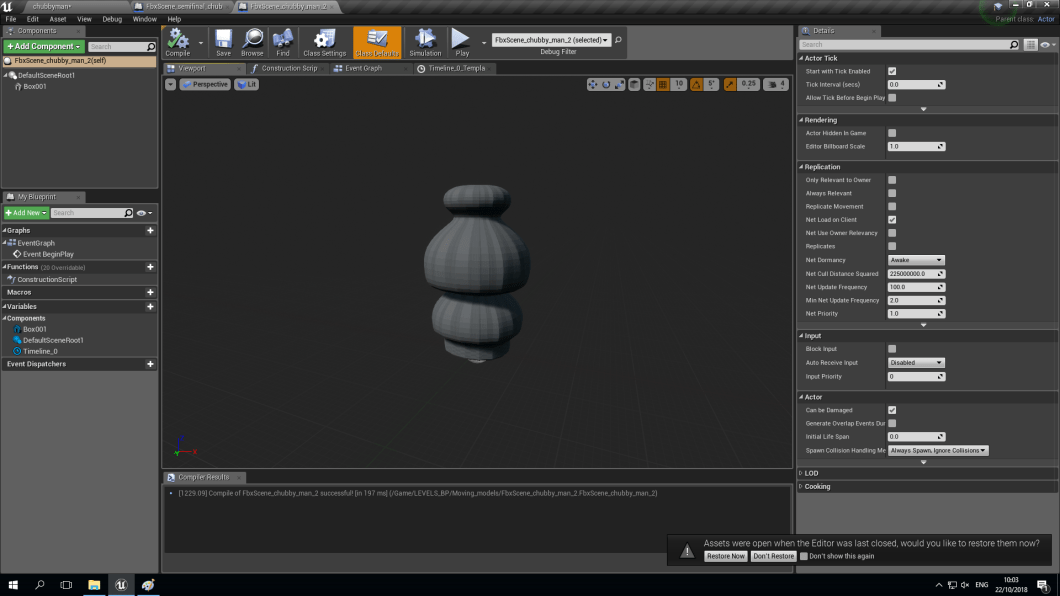Click the magnifier icon next to Debug Filter
The image size is (1060, 596).
tap(618, 40)
